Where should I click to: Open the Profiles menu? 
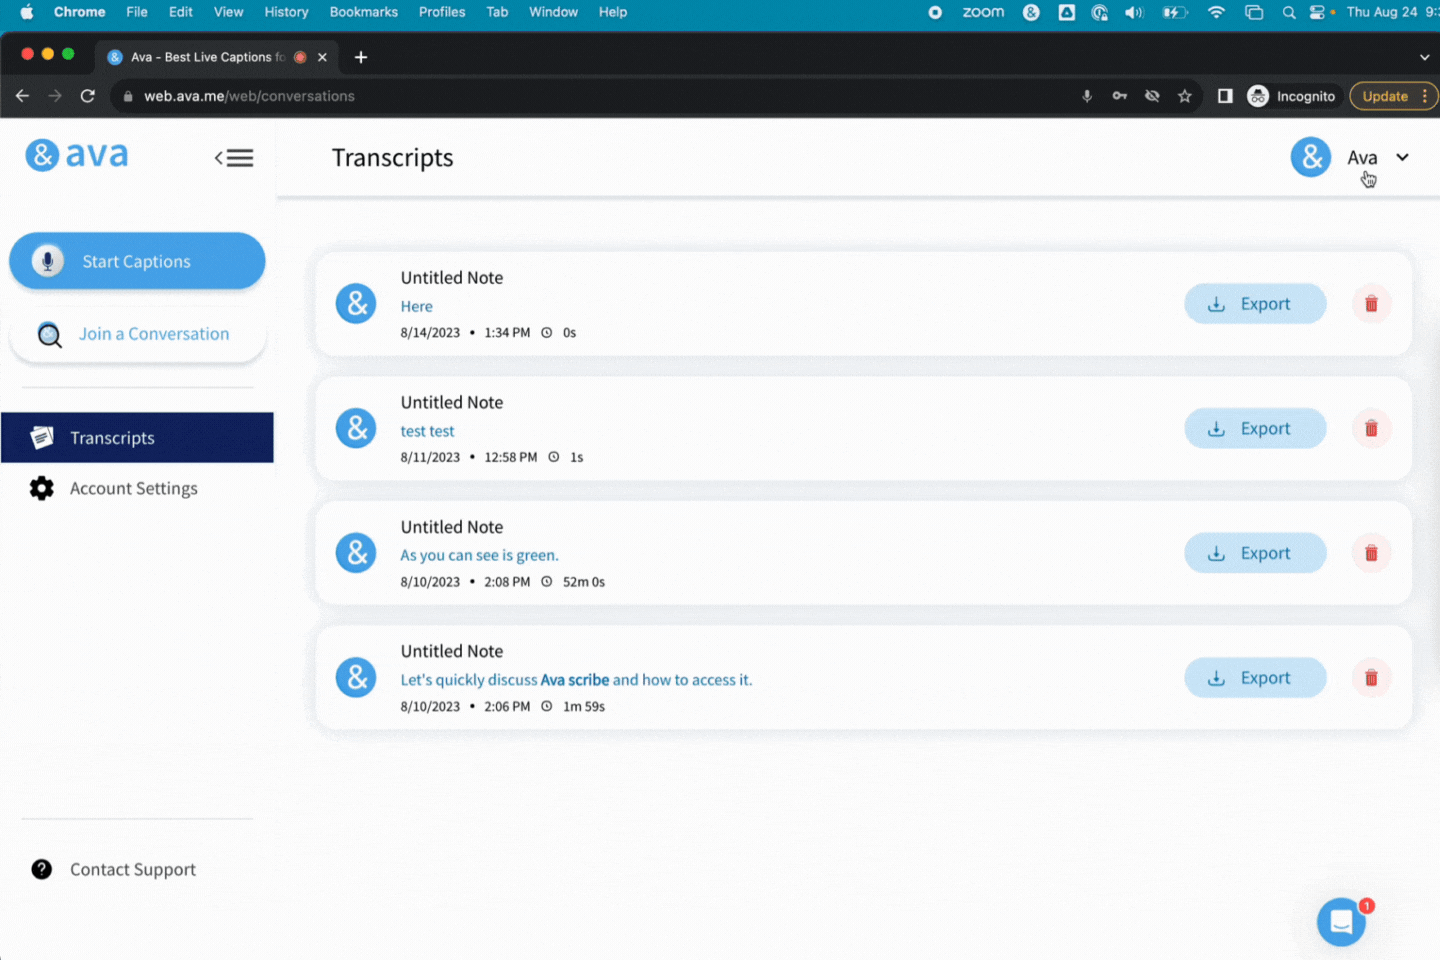(442, 12)
